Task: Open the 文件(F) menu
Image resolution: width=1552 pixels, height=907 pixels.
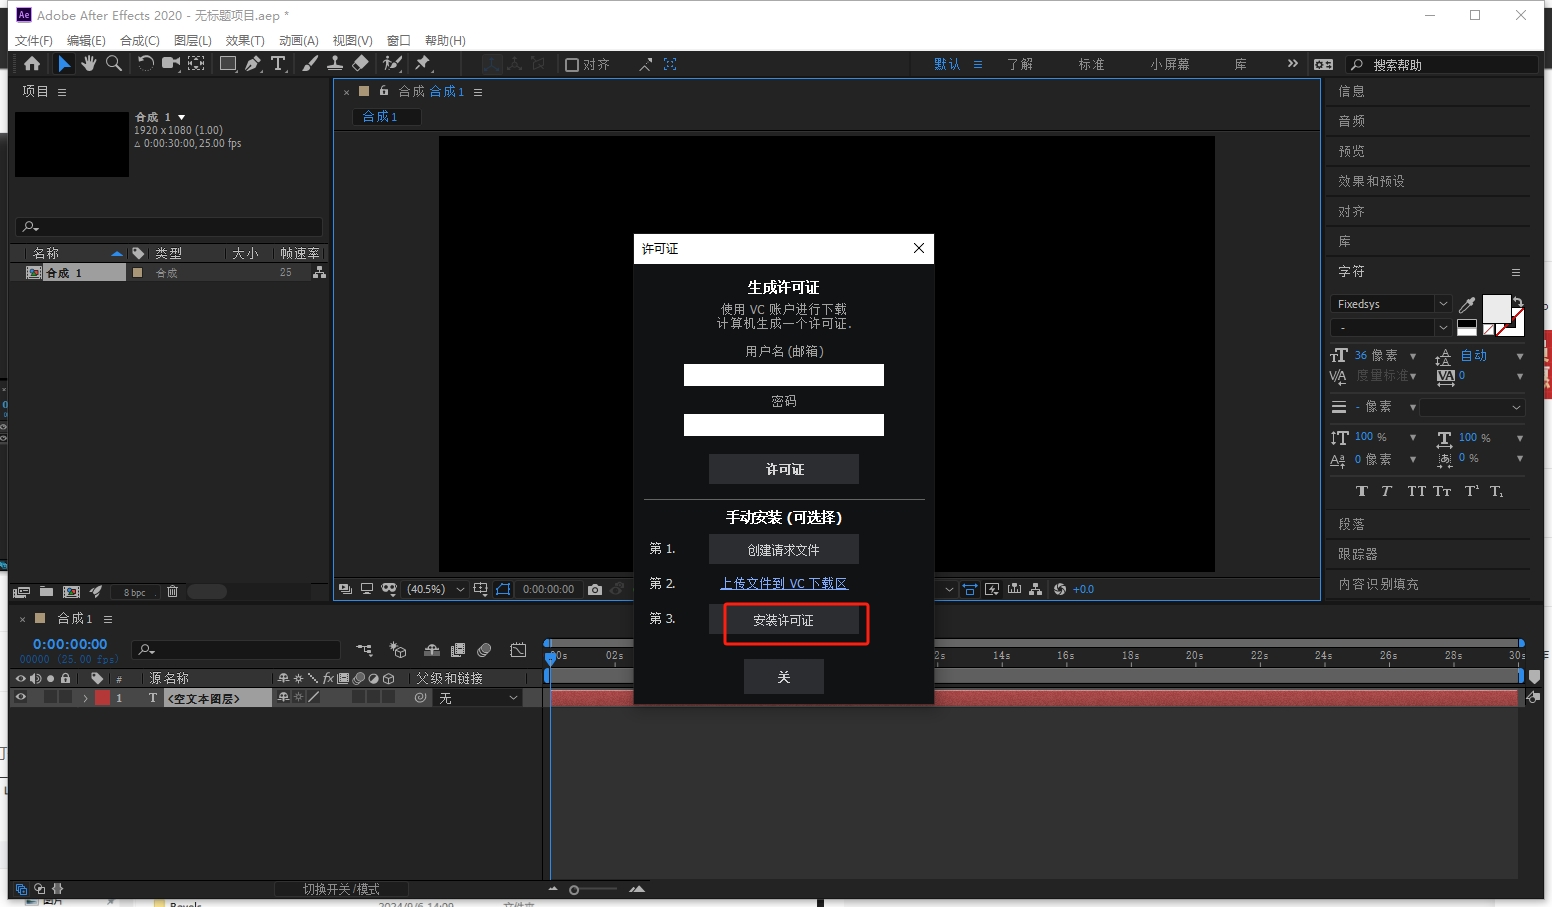Action: [x=33, y=40]
